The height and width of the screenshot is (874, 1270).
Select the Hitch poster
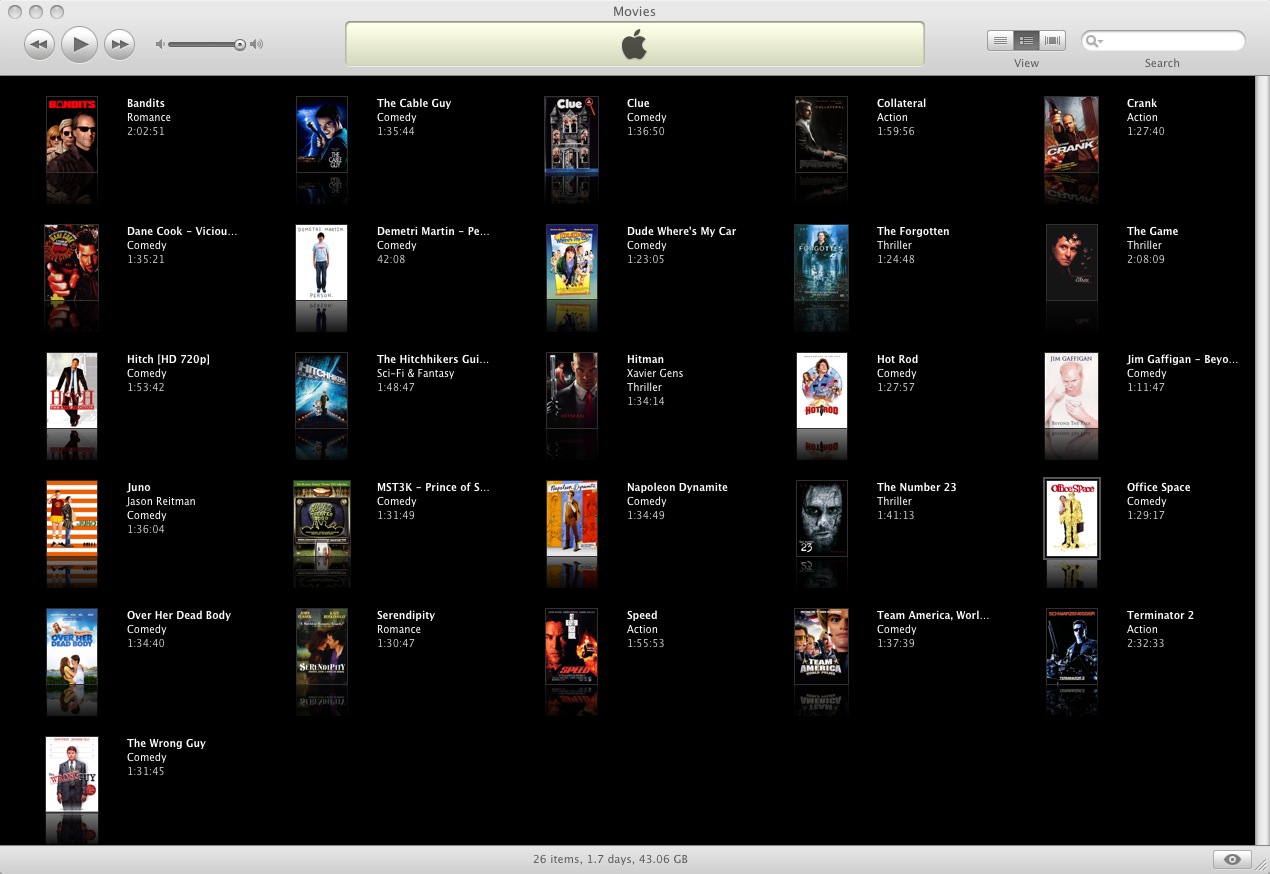72,391
